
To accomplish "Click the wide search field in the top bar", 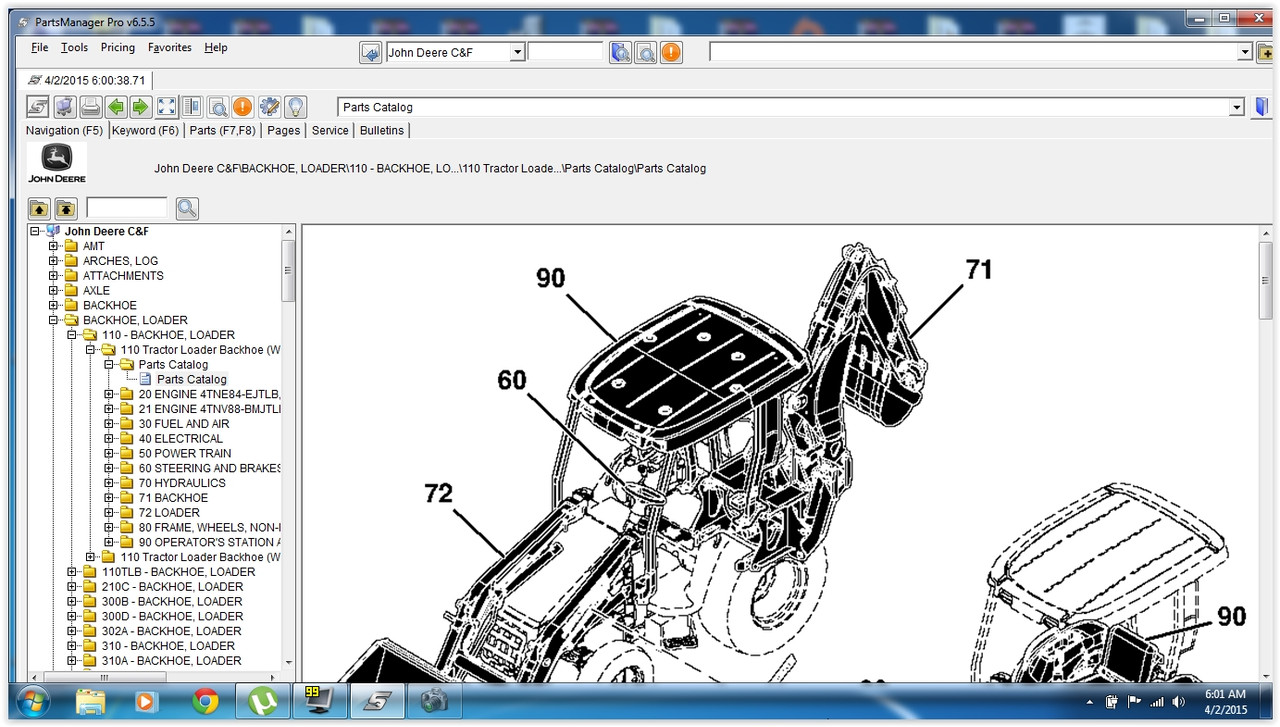I will [973, 52].
